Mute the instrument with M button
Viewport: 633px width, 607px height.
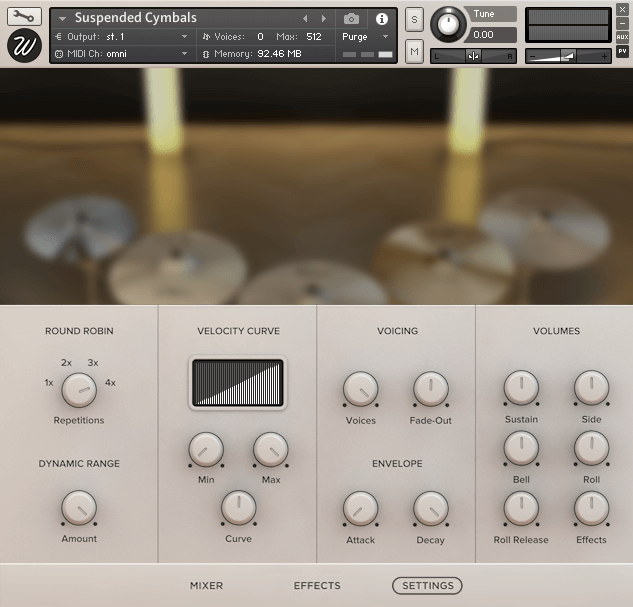[414, 52]
